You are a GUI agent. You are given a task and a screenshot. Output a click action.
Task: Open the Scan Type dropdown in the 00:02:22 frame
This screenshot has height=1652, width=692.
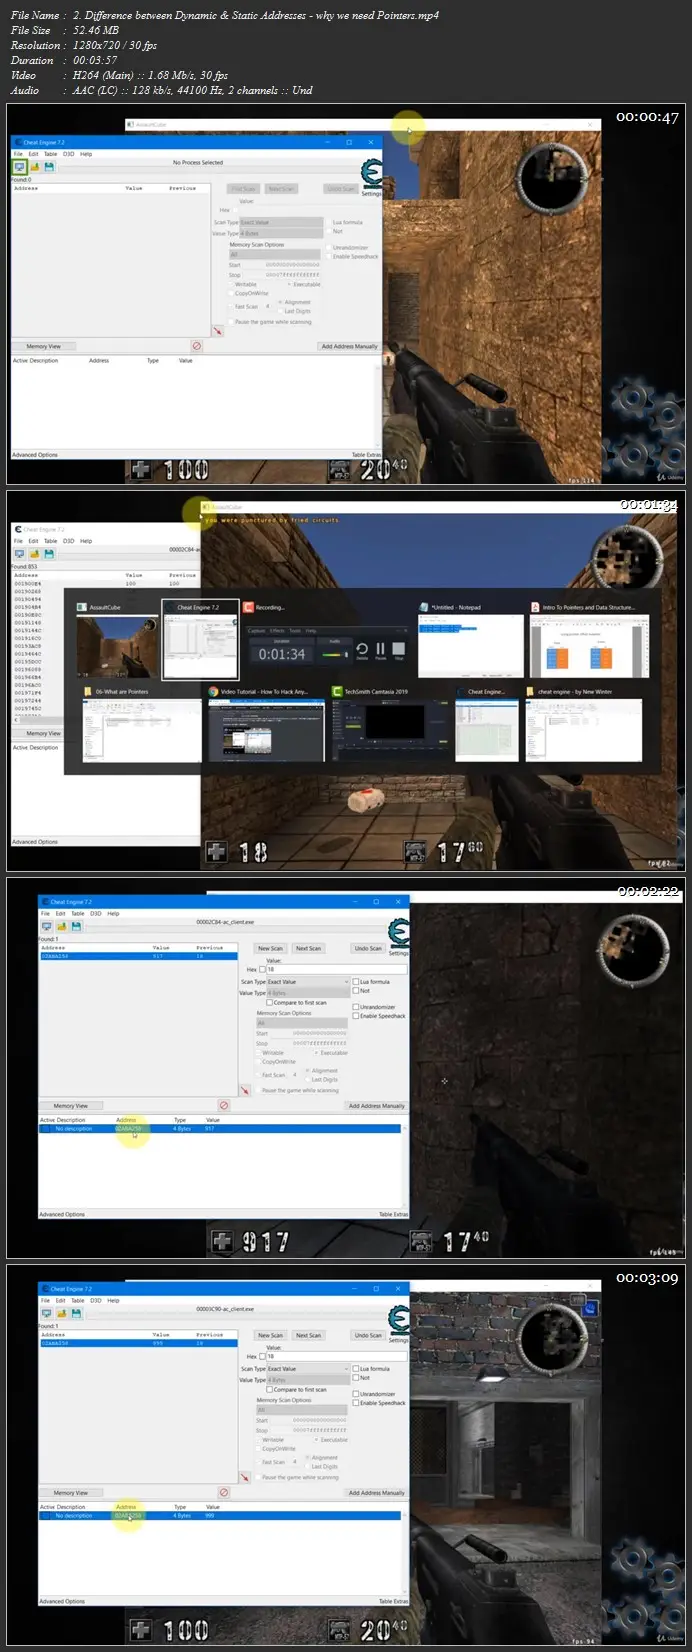pos(308,982)
